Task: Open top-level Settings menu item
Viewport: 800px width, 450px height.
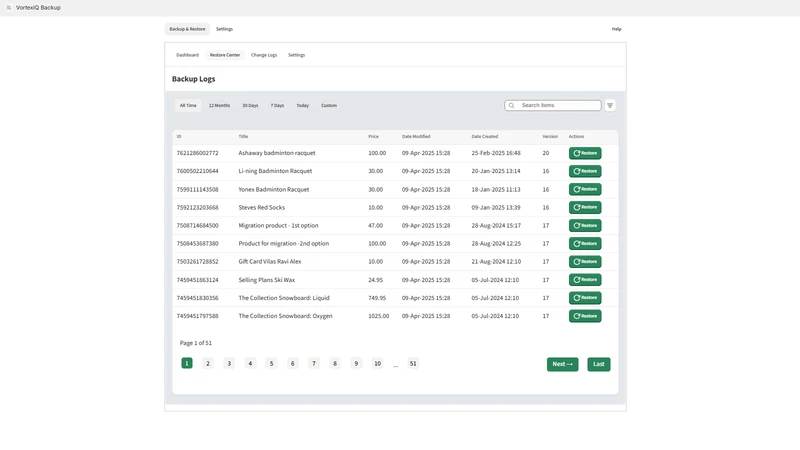Action: (224, 29)
